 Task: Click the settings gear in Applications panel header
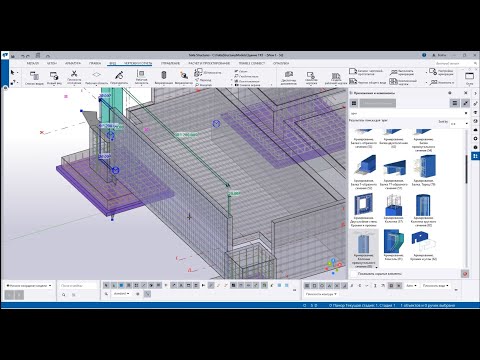point(450,93)
